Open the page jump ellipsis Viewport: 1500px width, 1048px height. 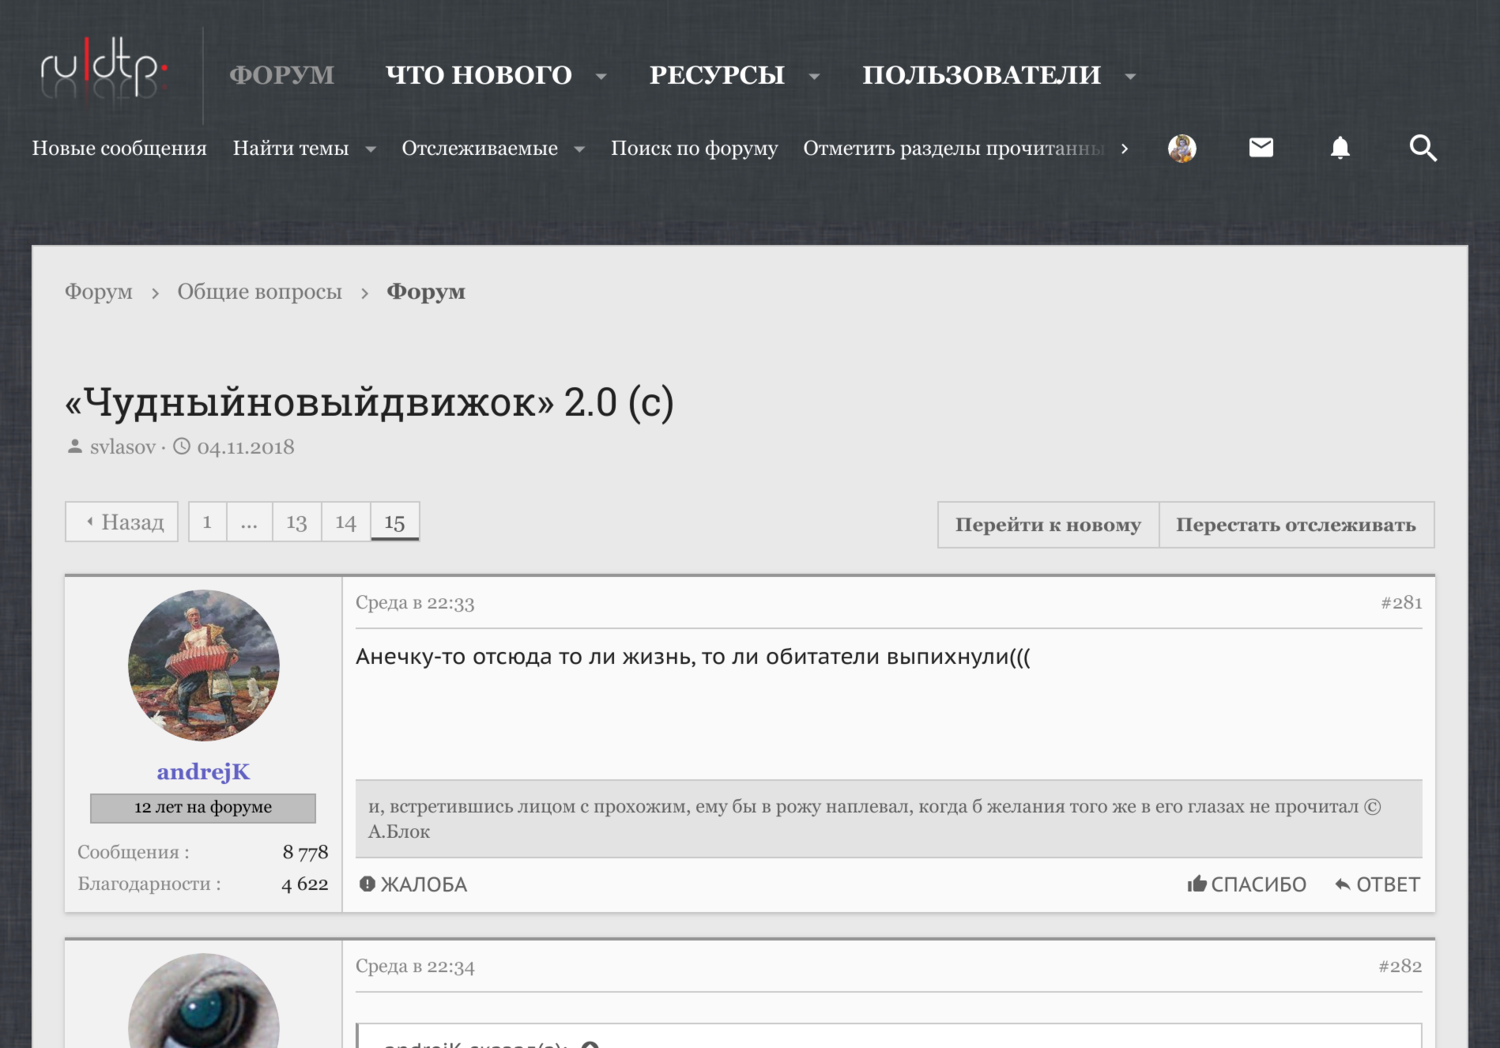pos(249,522)
